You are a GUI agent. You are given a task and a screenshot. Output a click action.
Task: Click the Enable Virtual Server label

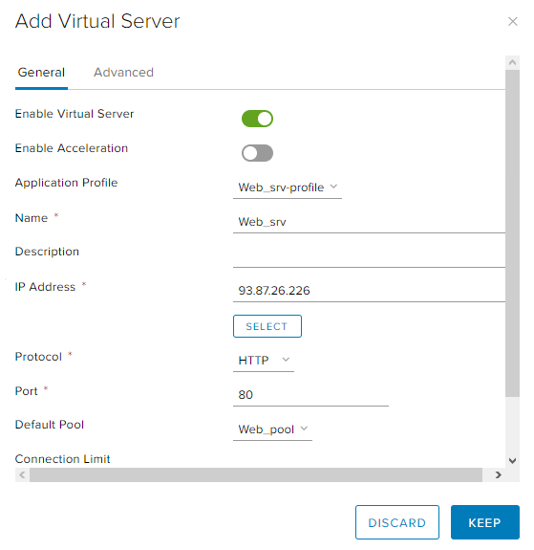coord(74,114)
